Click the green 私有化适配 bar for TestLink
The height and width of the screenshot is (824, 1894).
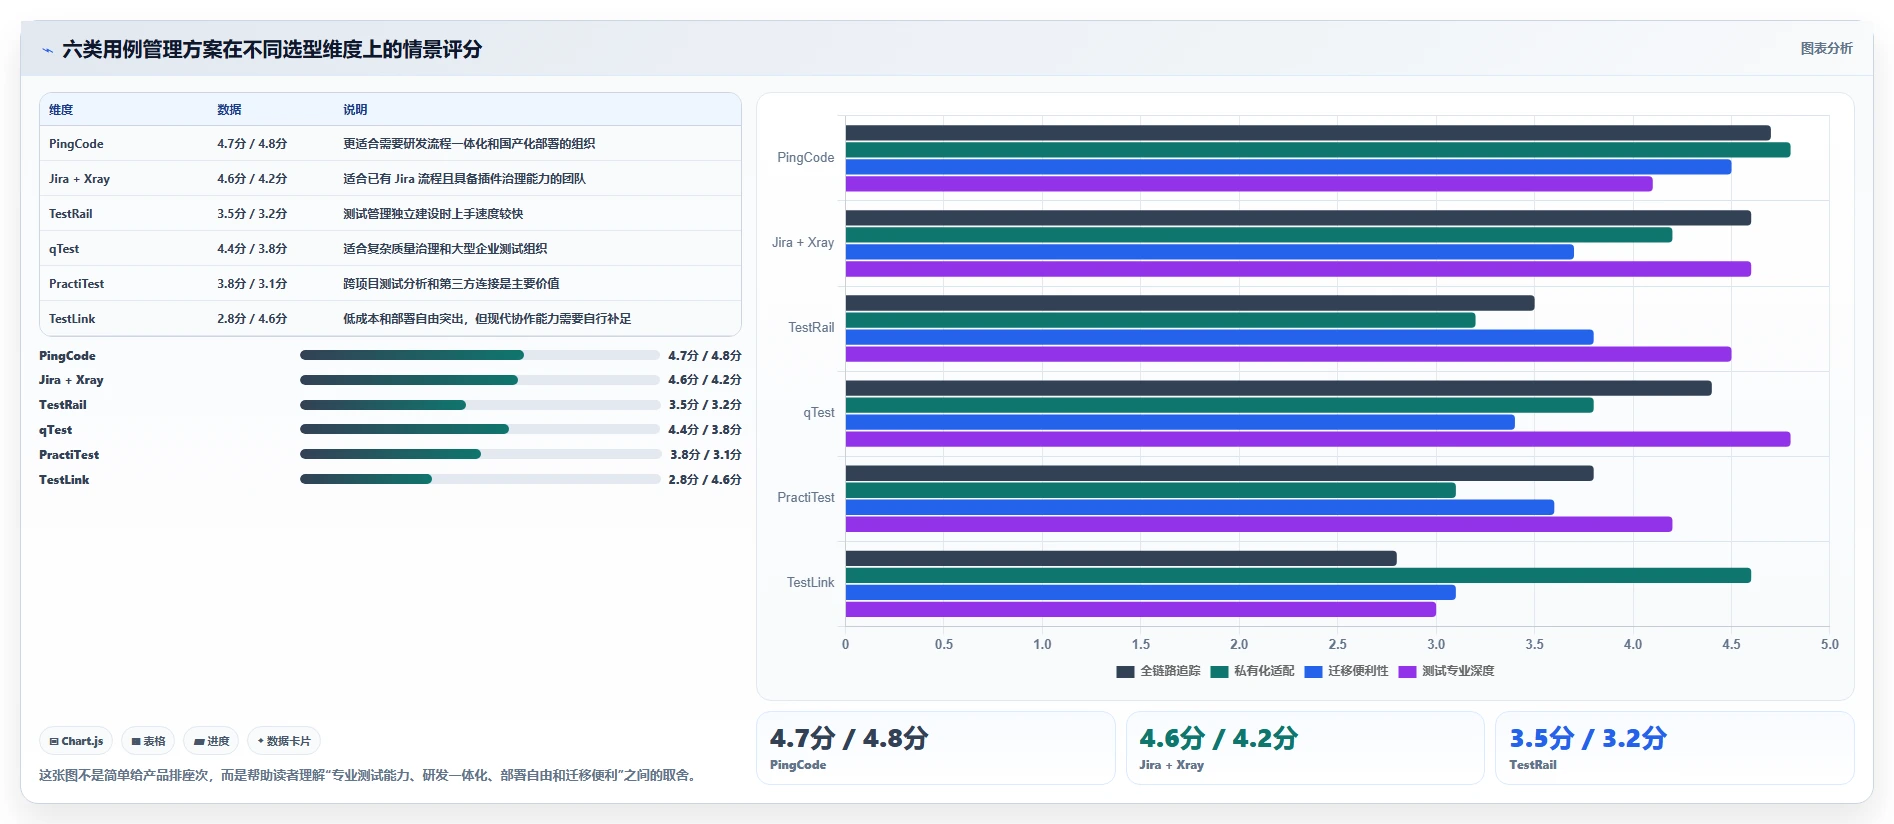[1298, 575]
